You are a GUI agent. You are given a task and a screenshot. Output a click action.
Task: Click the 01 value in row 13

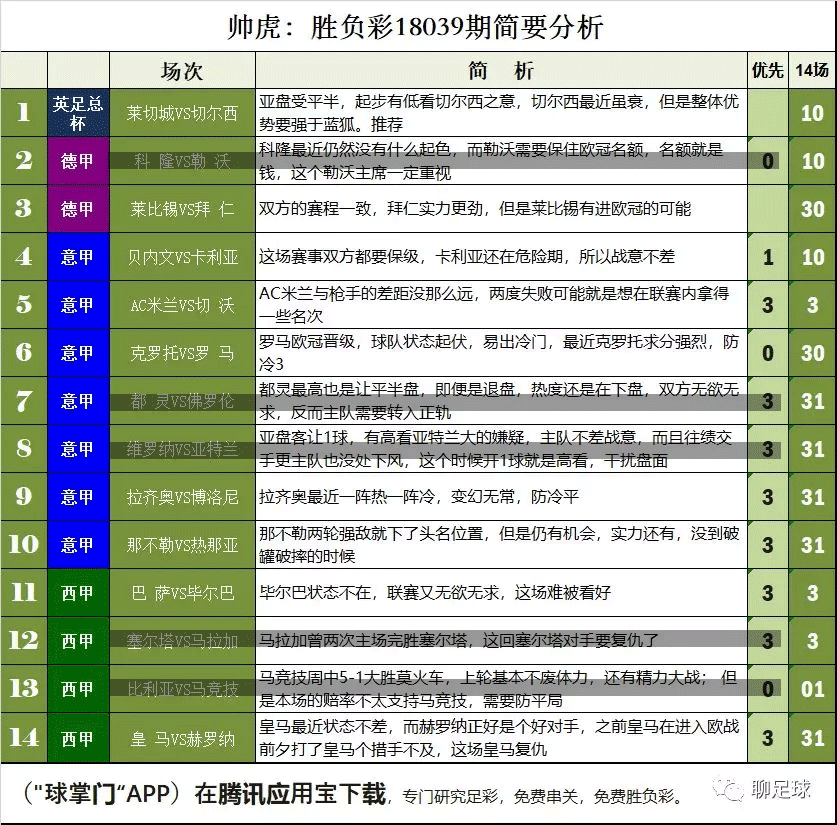click(x=811, y=689)
